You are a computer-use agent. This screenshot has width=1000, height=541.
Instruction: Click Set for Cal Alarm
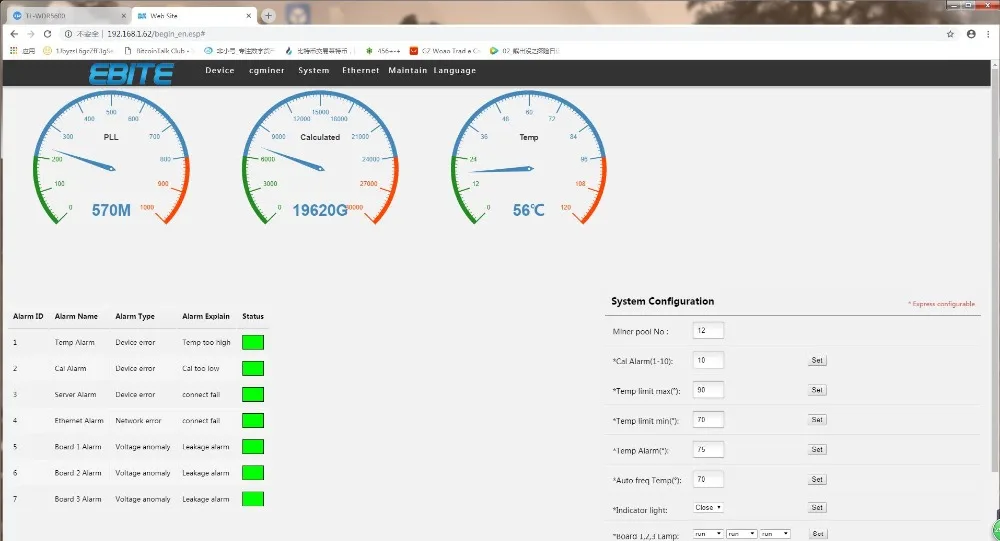click(817, 360)
